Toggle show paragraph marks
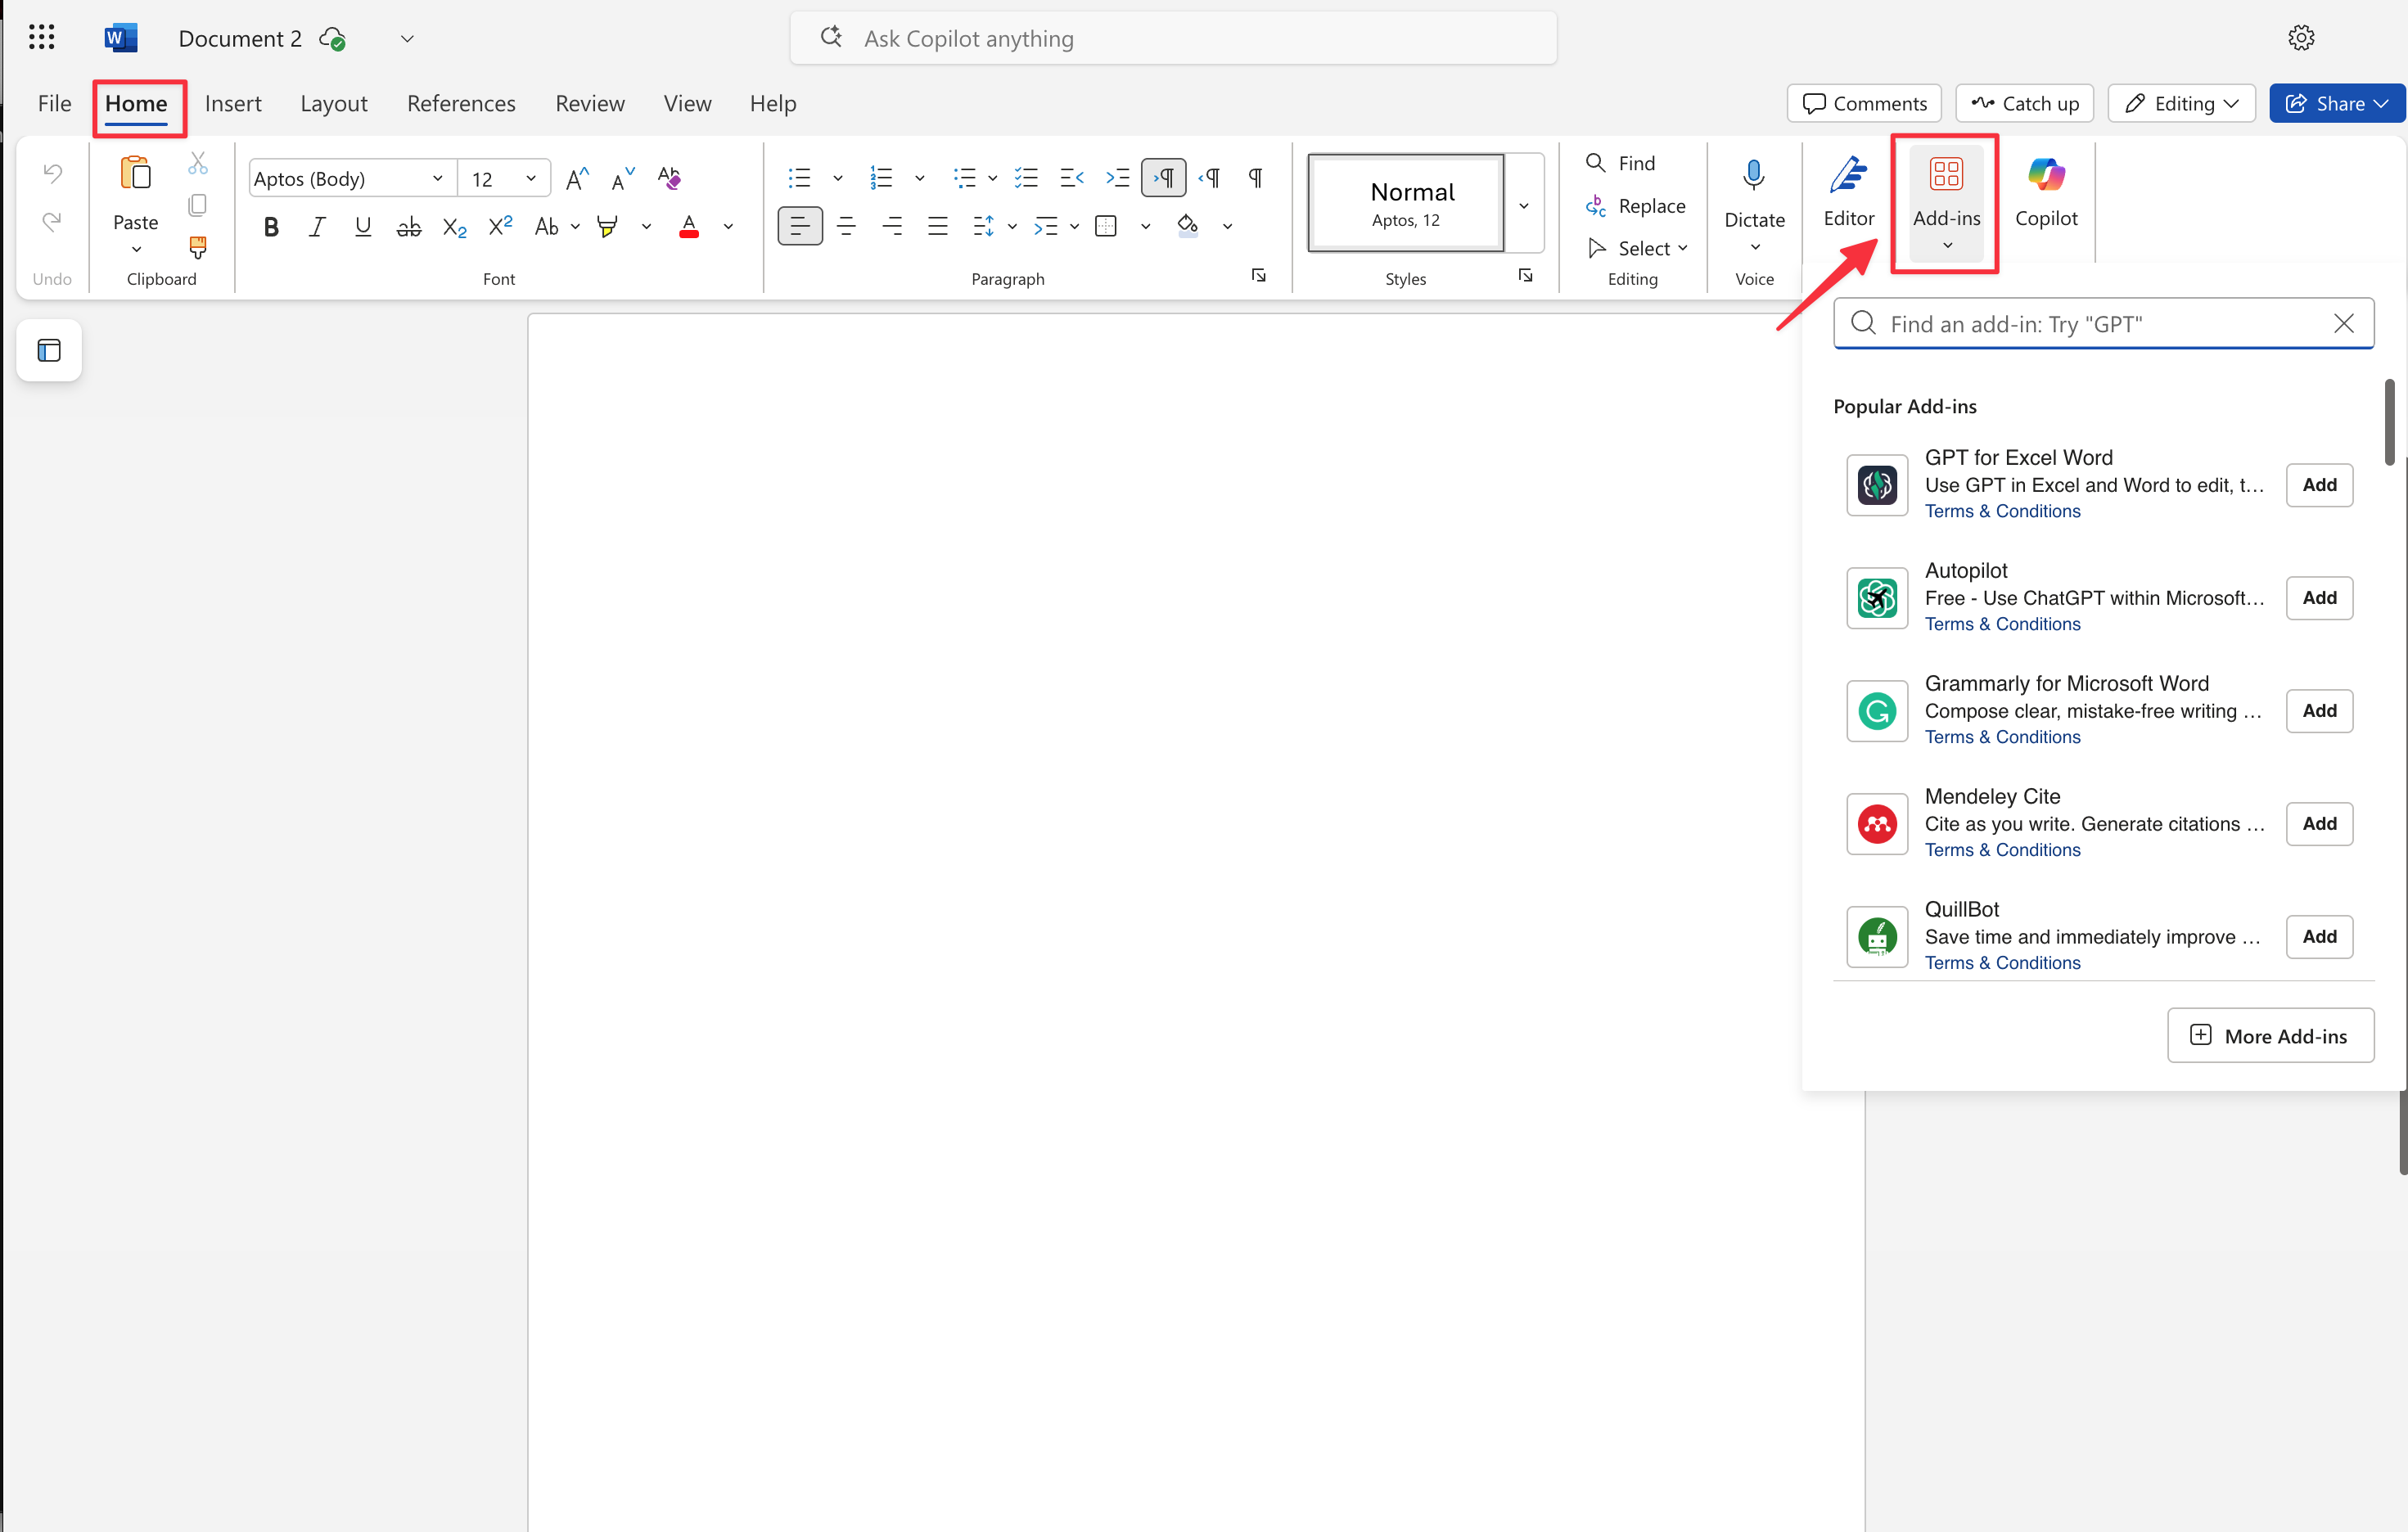Image resolution: width=2408 pixels, height=1532 pixels. (1255, 178)
